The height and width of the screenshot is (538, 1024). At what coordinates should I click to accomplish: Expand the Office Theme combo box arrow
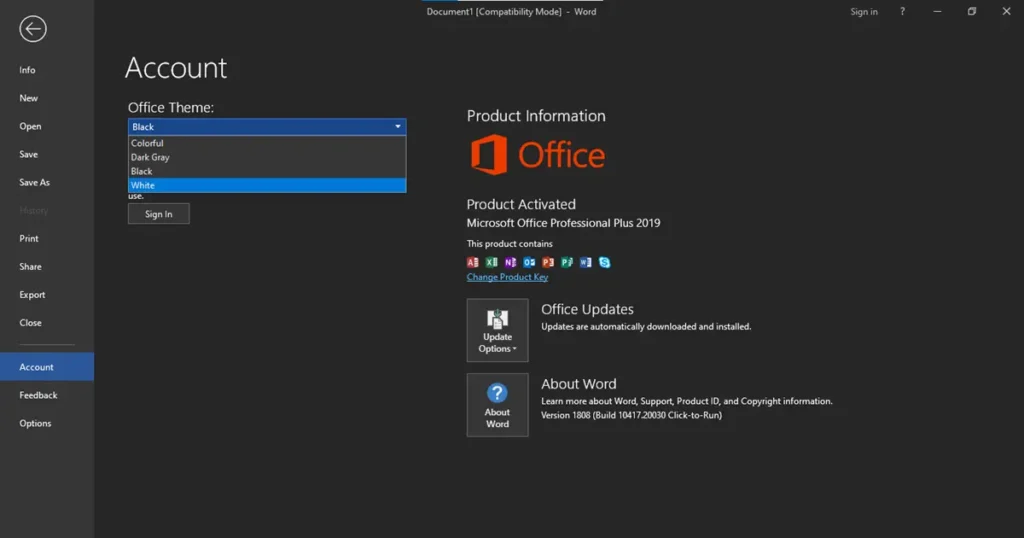[398, 127]
